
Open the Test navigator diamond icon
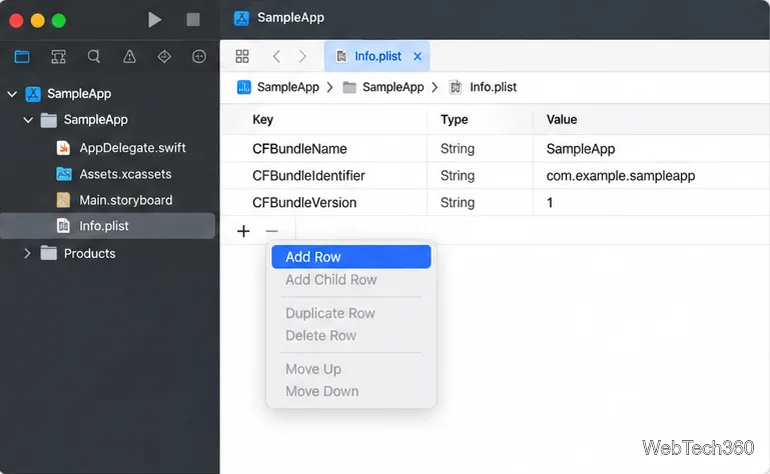(x=165, y=57)
